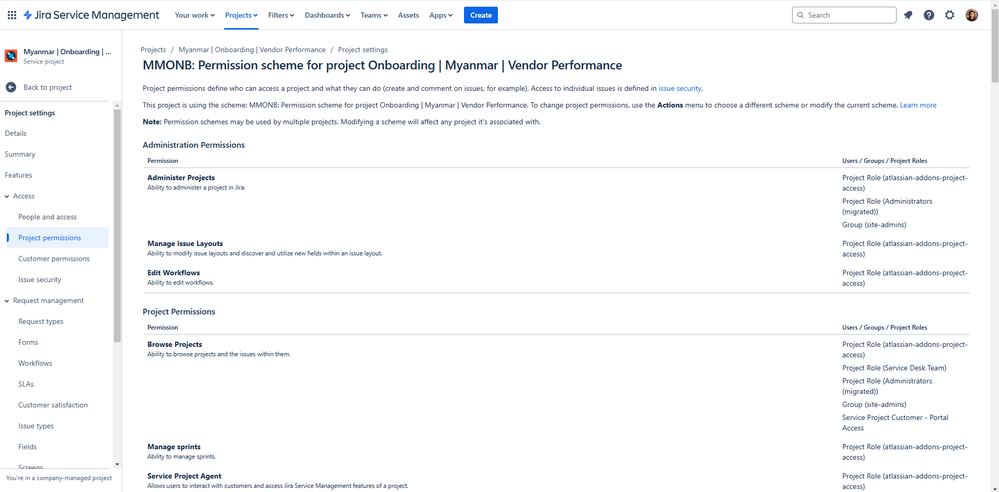Open SLAs sidebar item

pyautogui.click(x=26, y=384)
